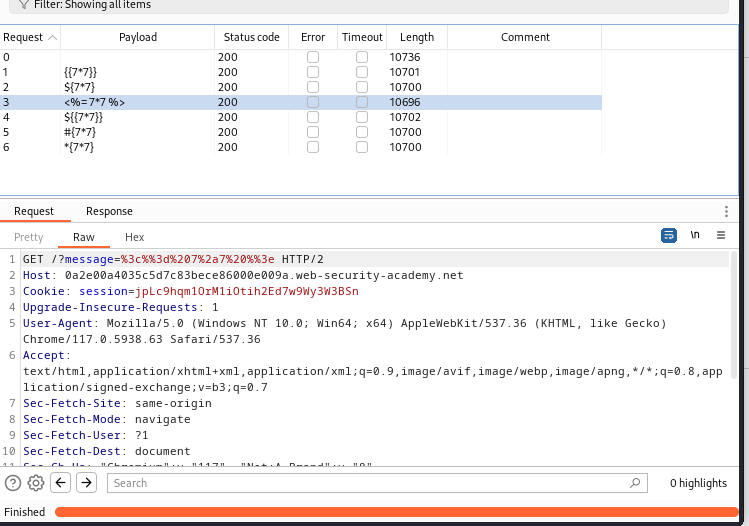Toggle Error checkbox for payload *{7*7}
Viewport: 749px width, 526px height.
coord(313,147)
